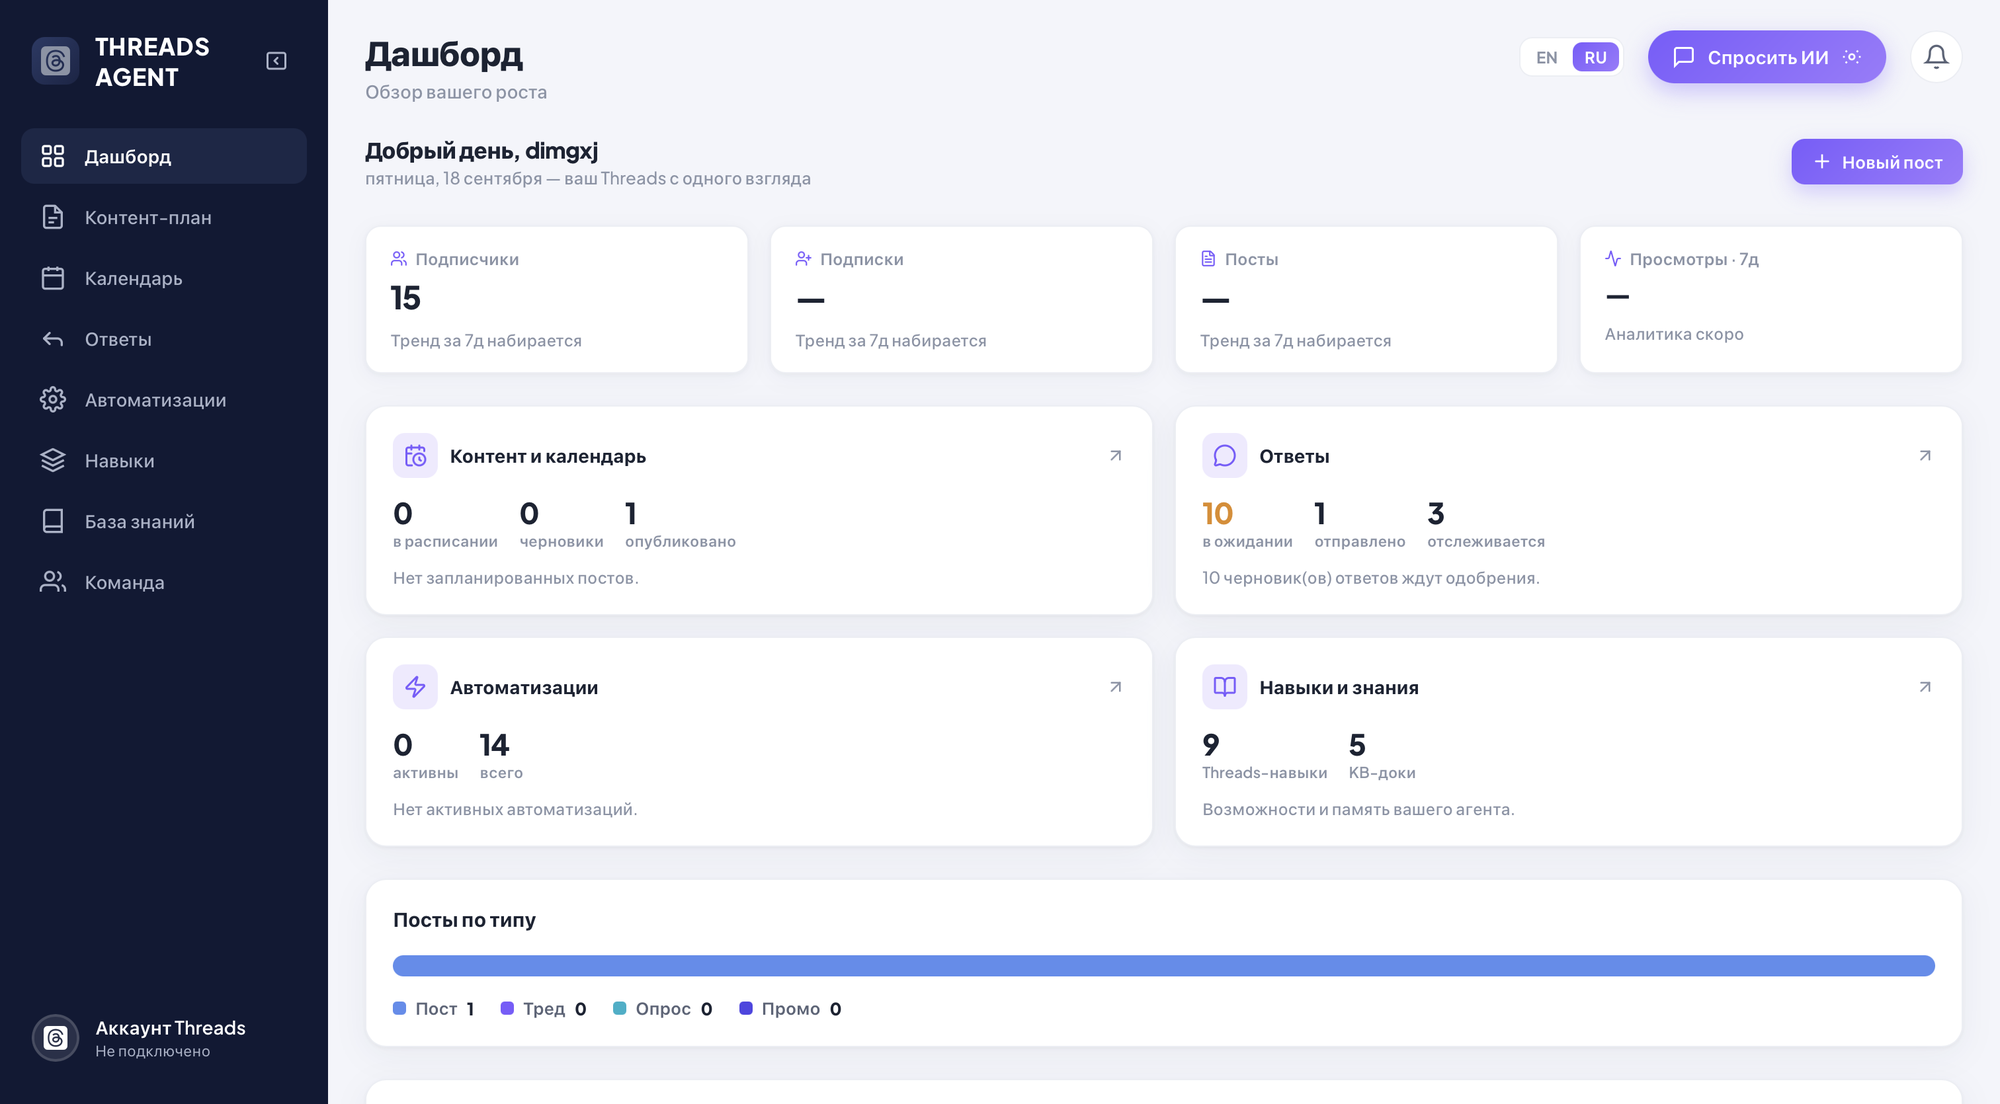2000x1104 pixels.
Task: Switch language to EN
Action: (1546, 57)
